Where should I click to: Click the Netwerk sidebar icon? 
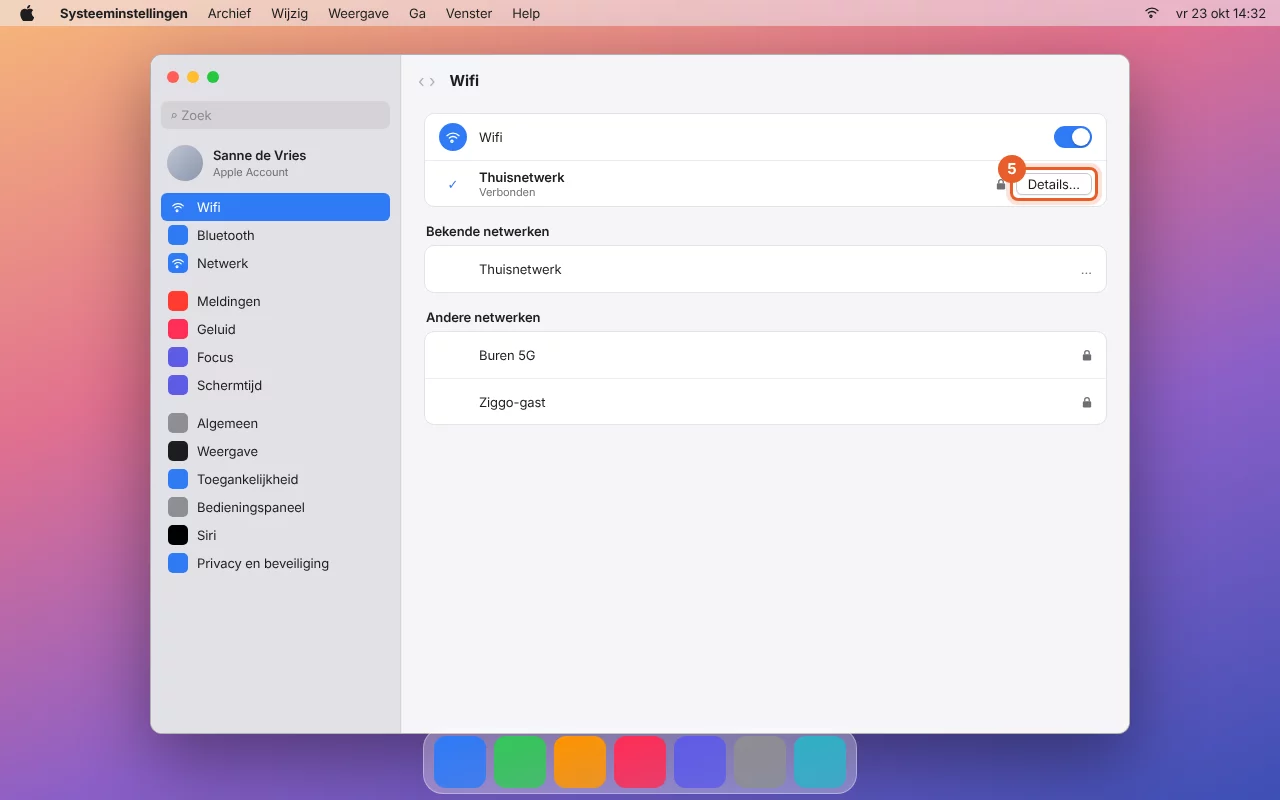[178, 263]
